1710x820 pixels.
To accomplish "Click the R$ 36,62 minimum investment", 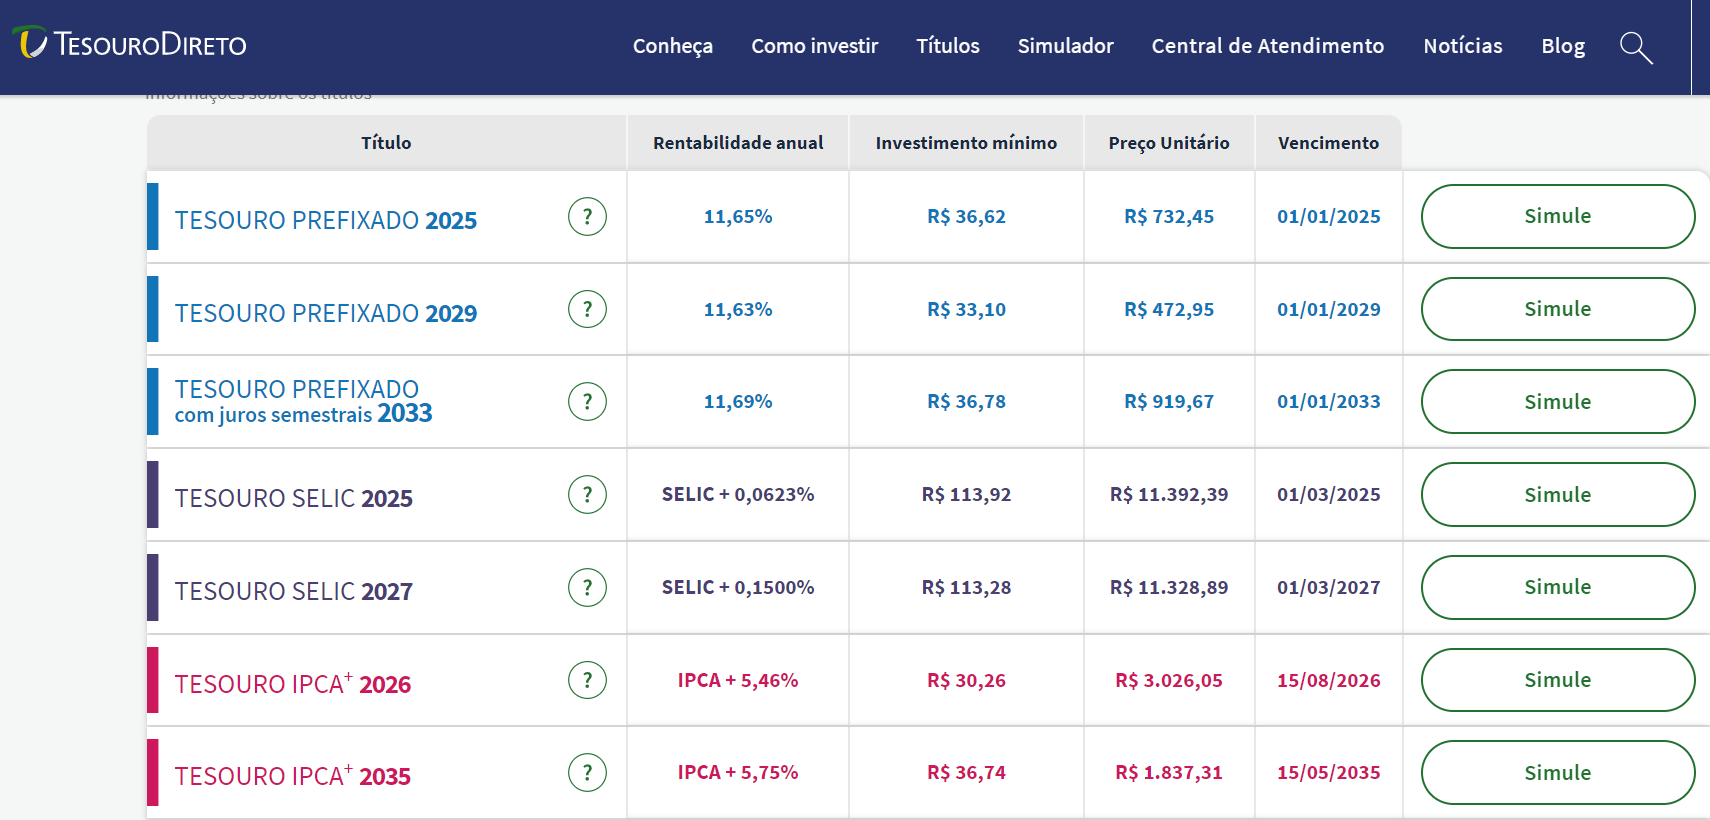I will pos(966,216).
